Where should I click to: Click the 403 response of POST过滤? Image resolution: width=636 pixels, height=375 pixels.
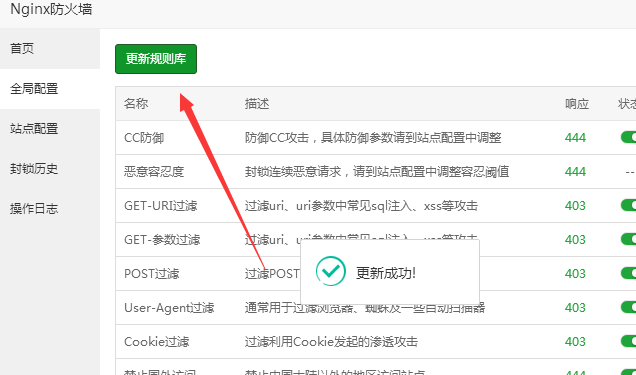click(575, 274)
